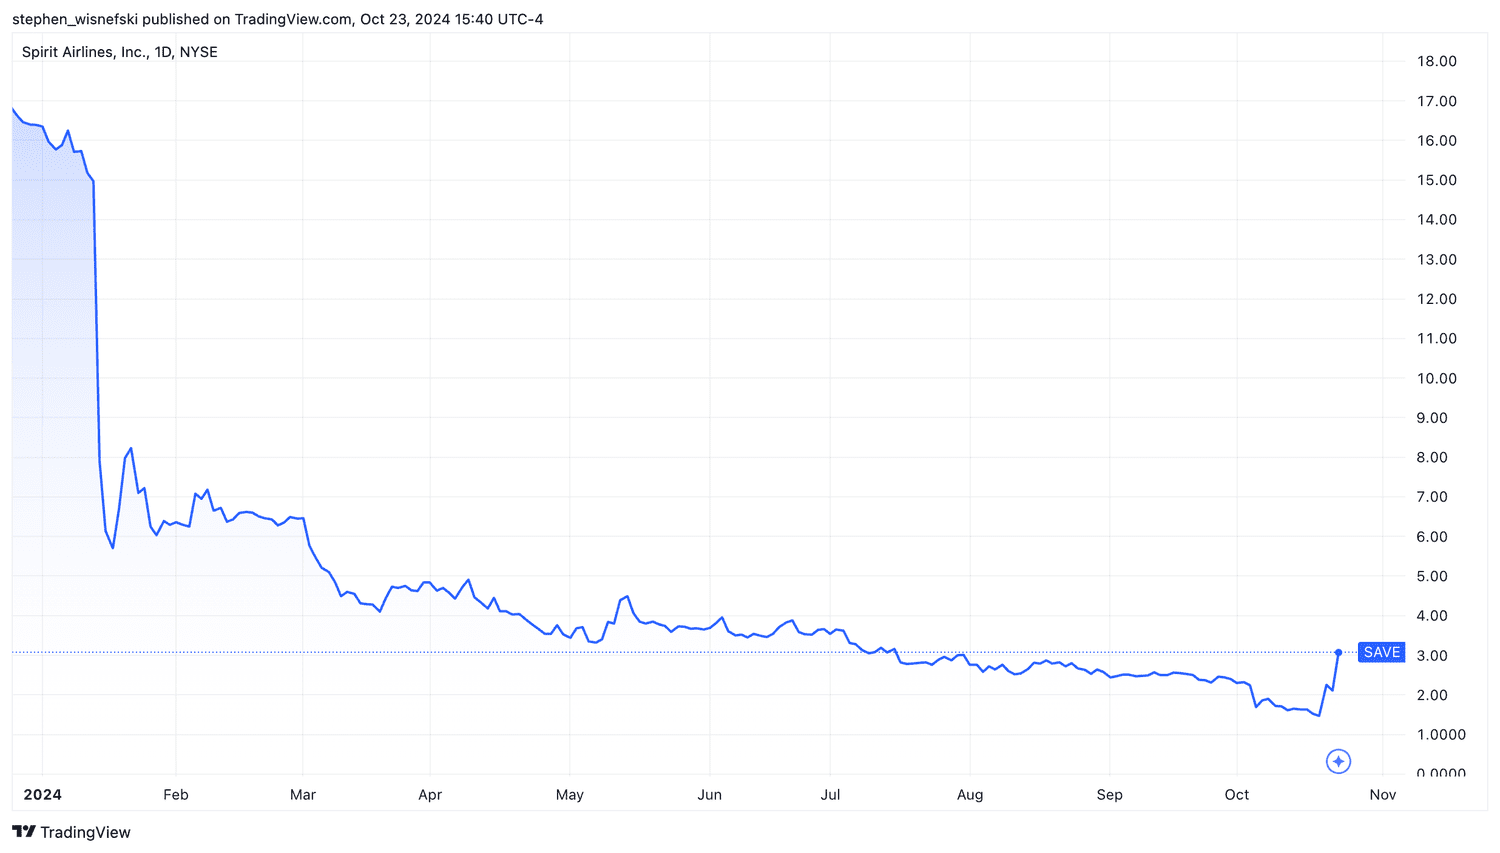Click the 8.00 price axis label
This screenshot has height=853, width=1500.
pos(1432,457)
